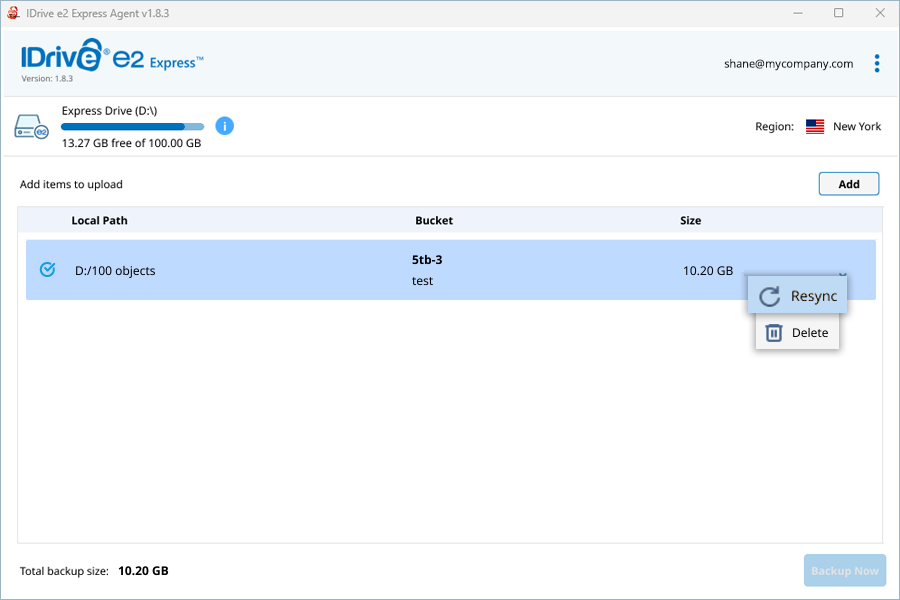The width and height of the screenshot is (900, 600).
Task: Click the Express Drive storage usage bar
Action: click(133, 126)
